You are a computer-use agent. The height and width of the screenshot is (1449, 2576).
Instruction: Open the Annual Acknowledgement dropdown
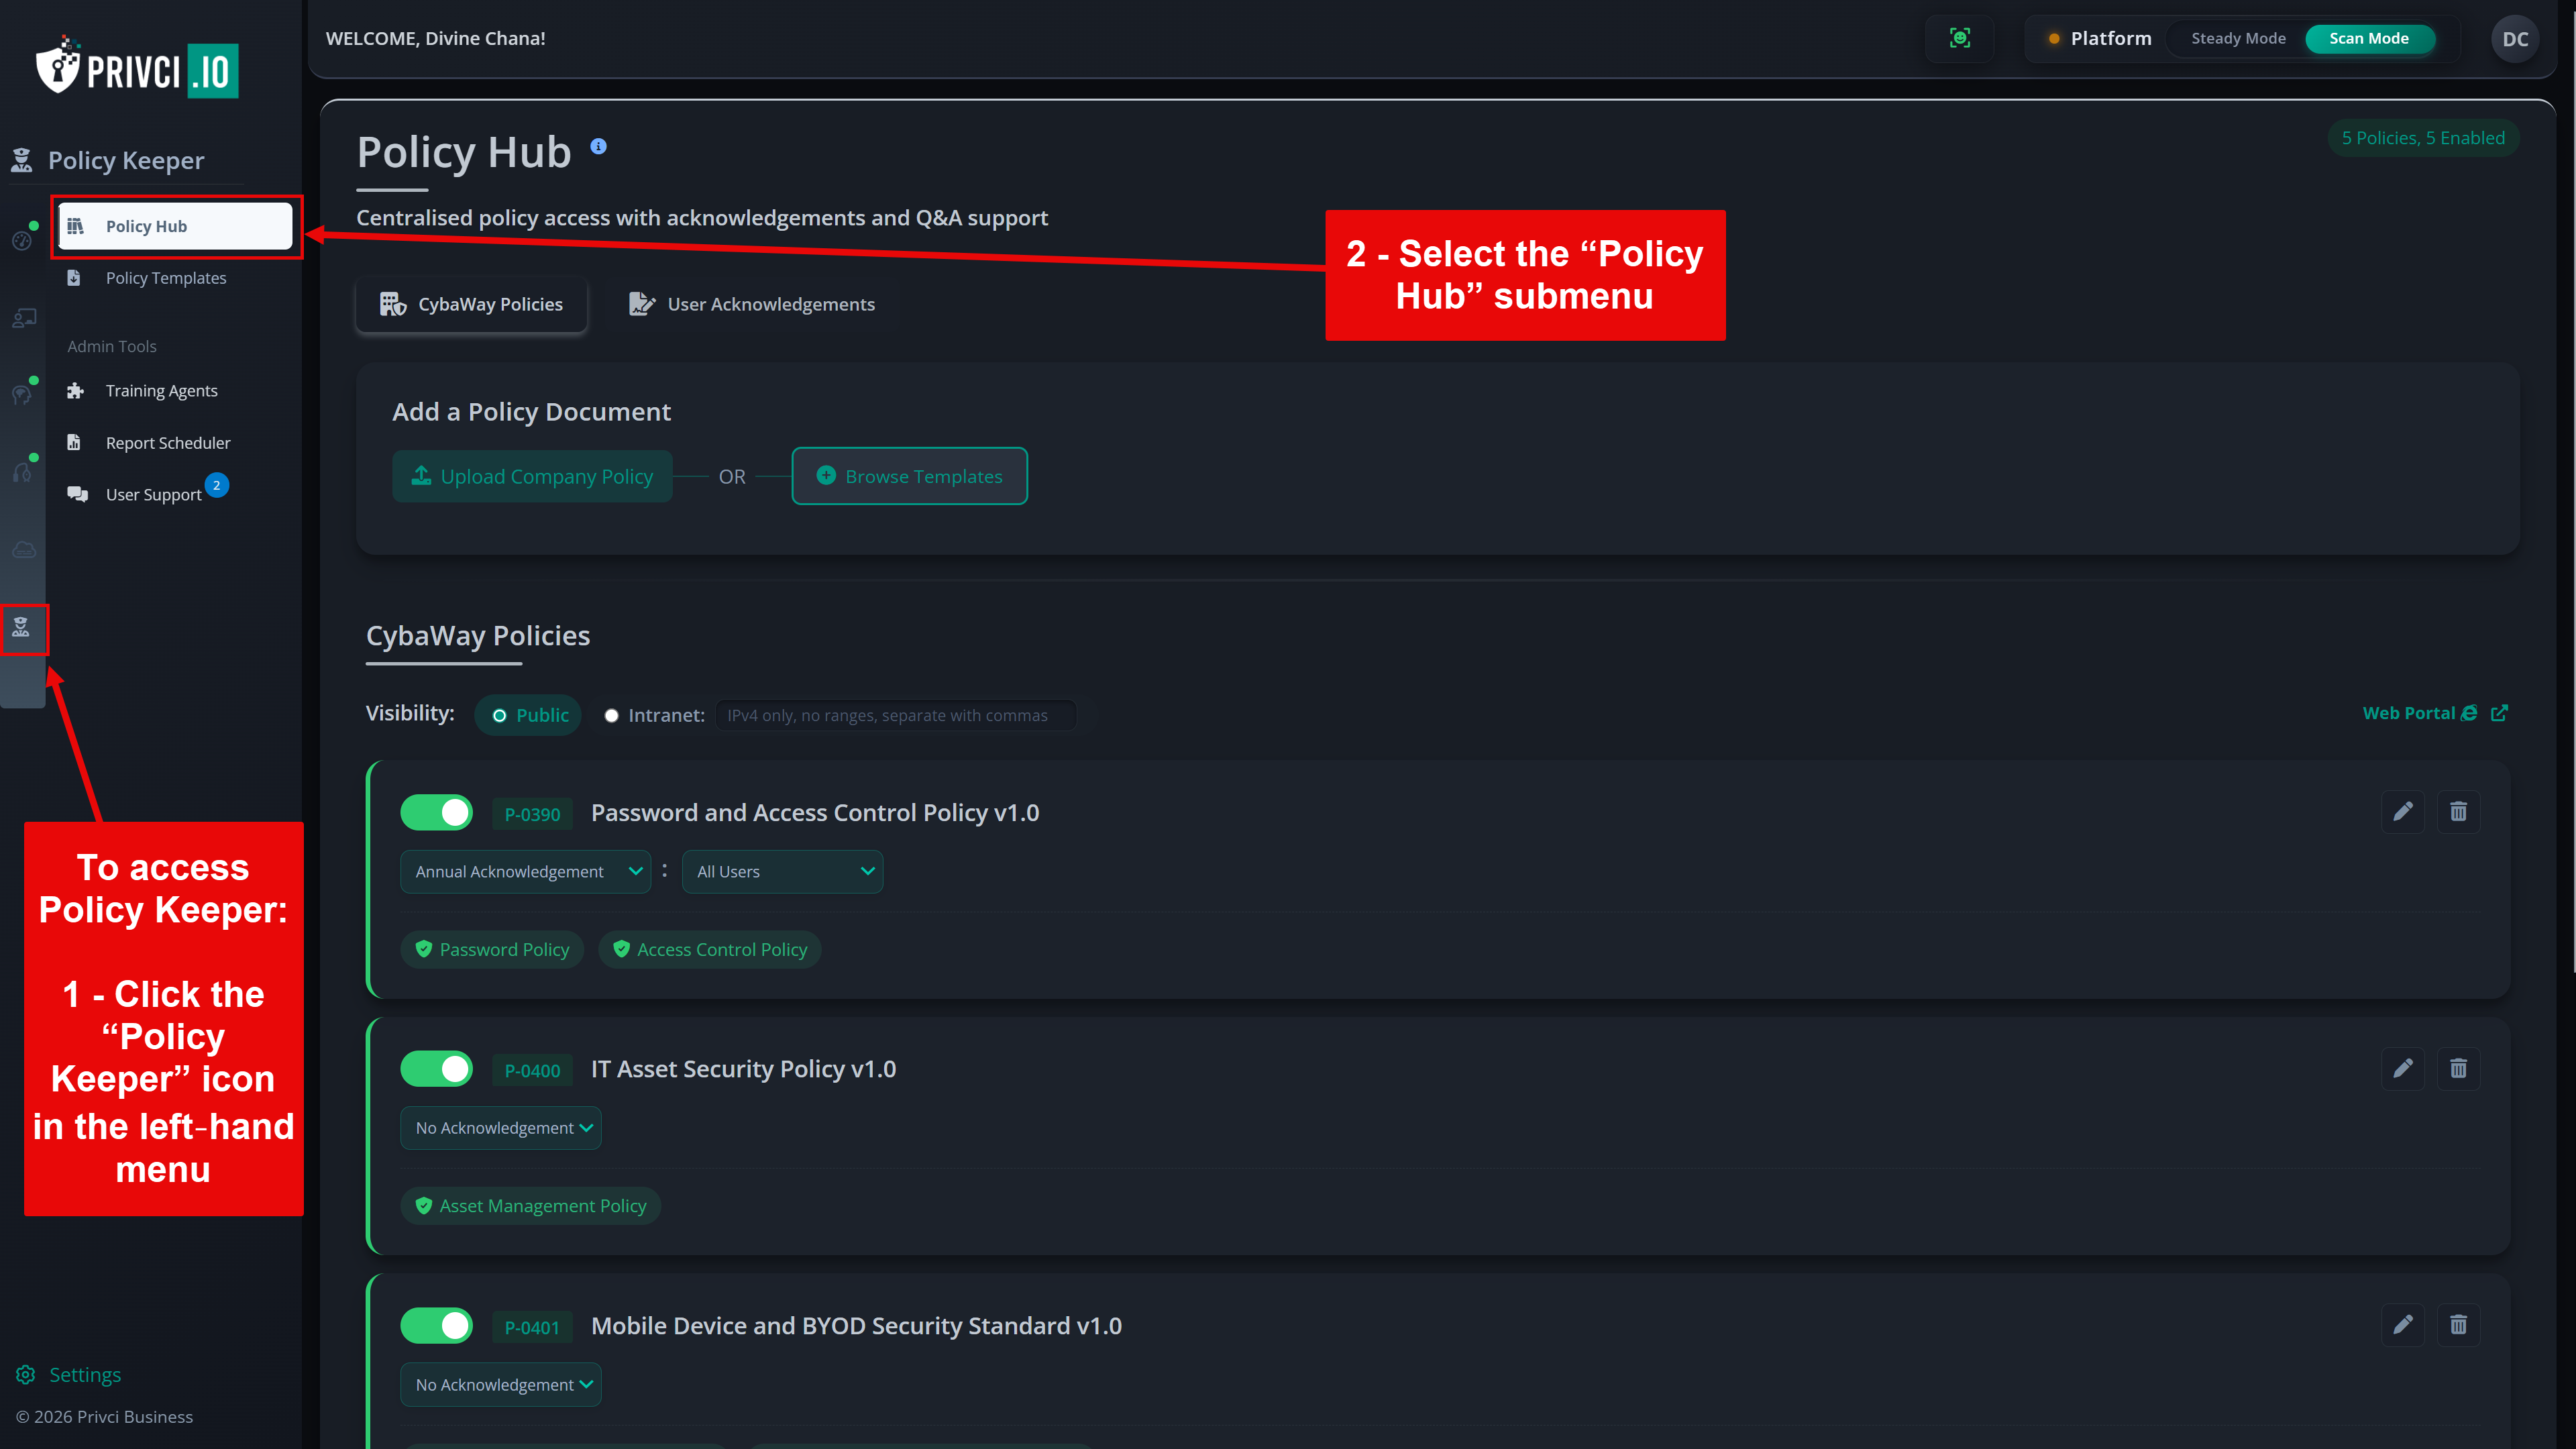click(x=525, y=871)
